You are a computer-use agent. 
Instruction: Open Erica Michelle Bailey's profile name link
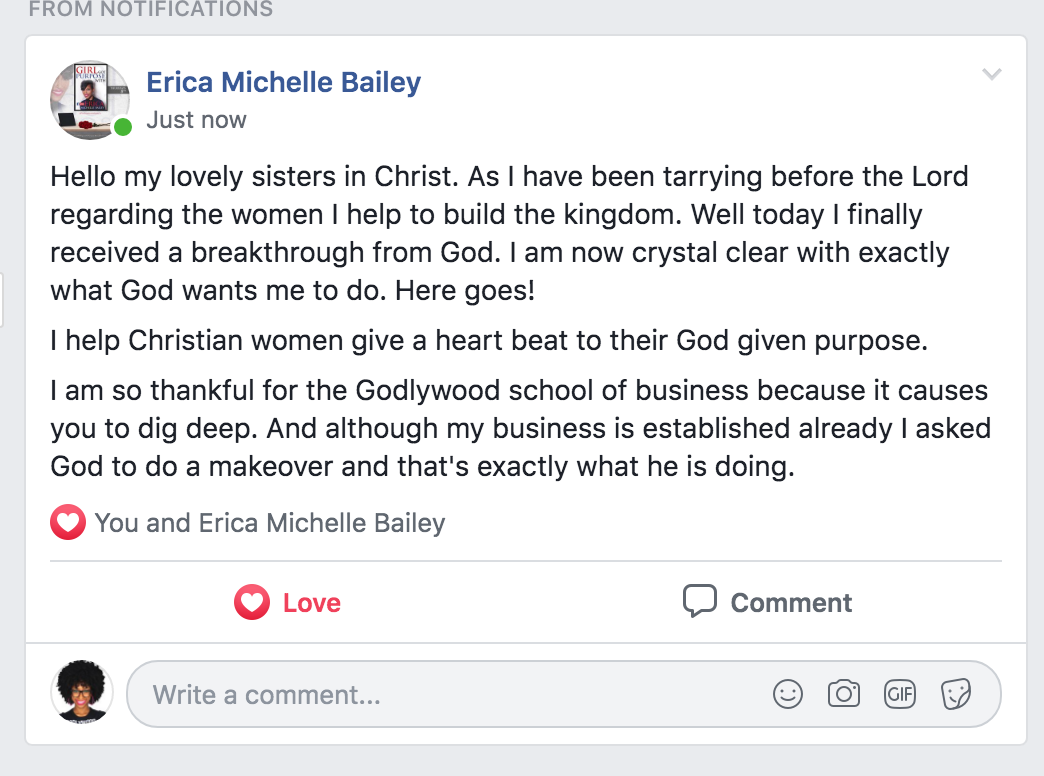tap(284, 83)
